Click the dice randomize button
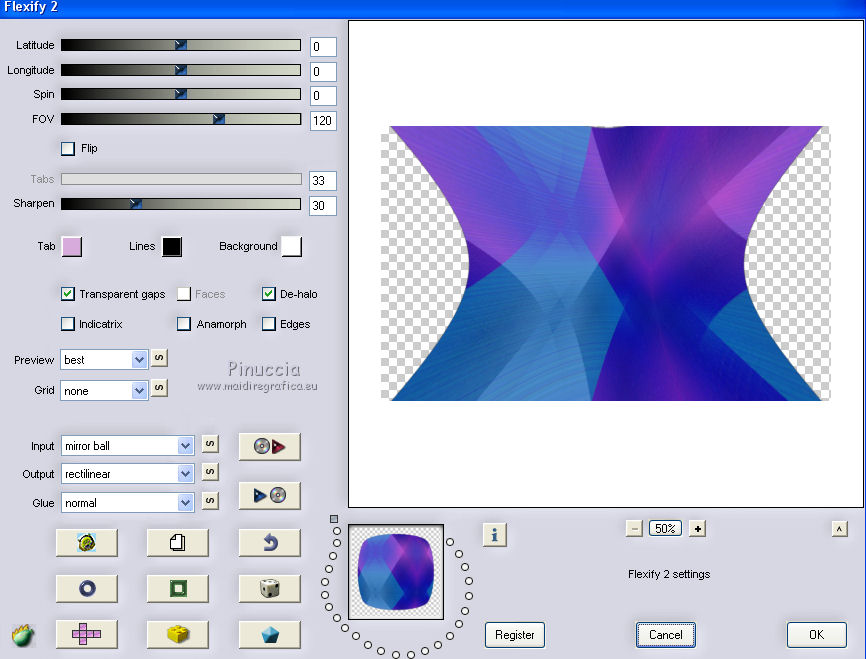This screenshot has height=659, width=866. coord(270,588)
